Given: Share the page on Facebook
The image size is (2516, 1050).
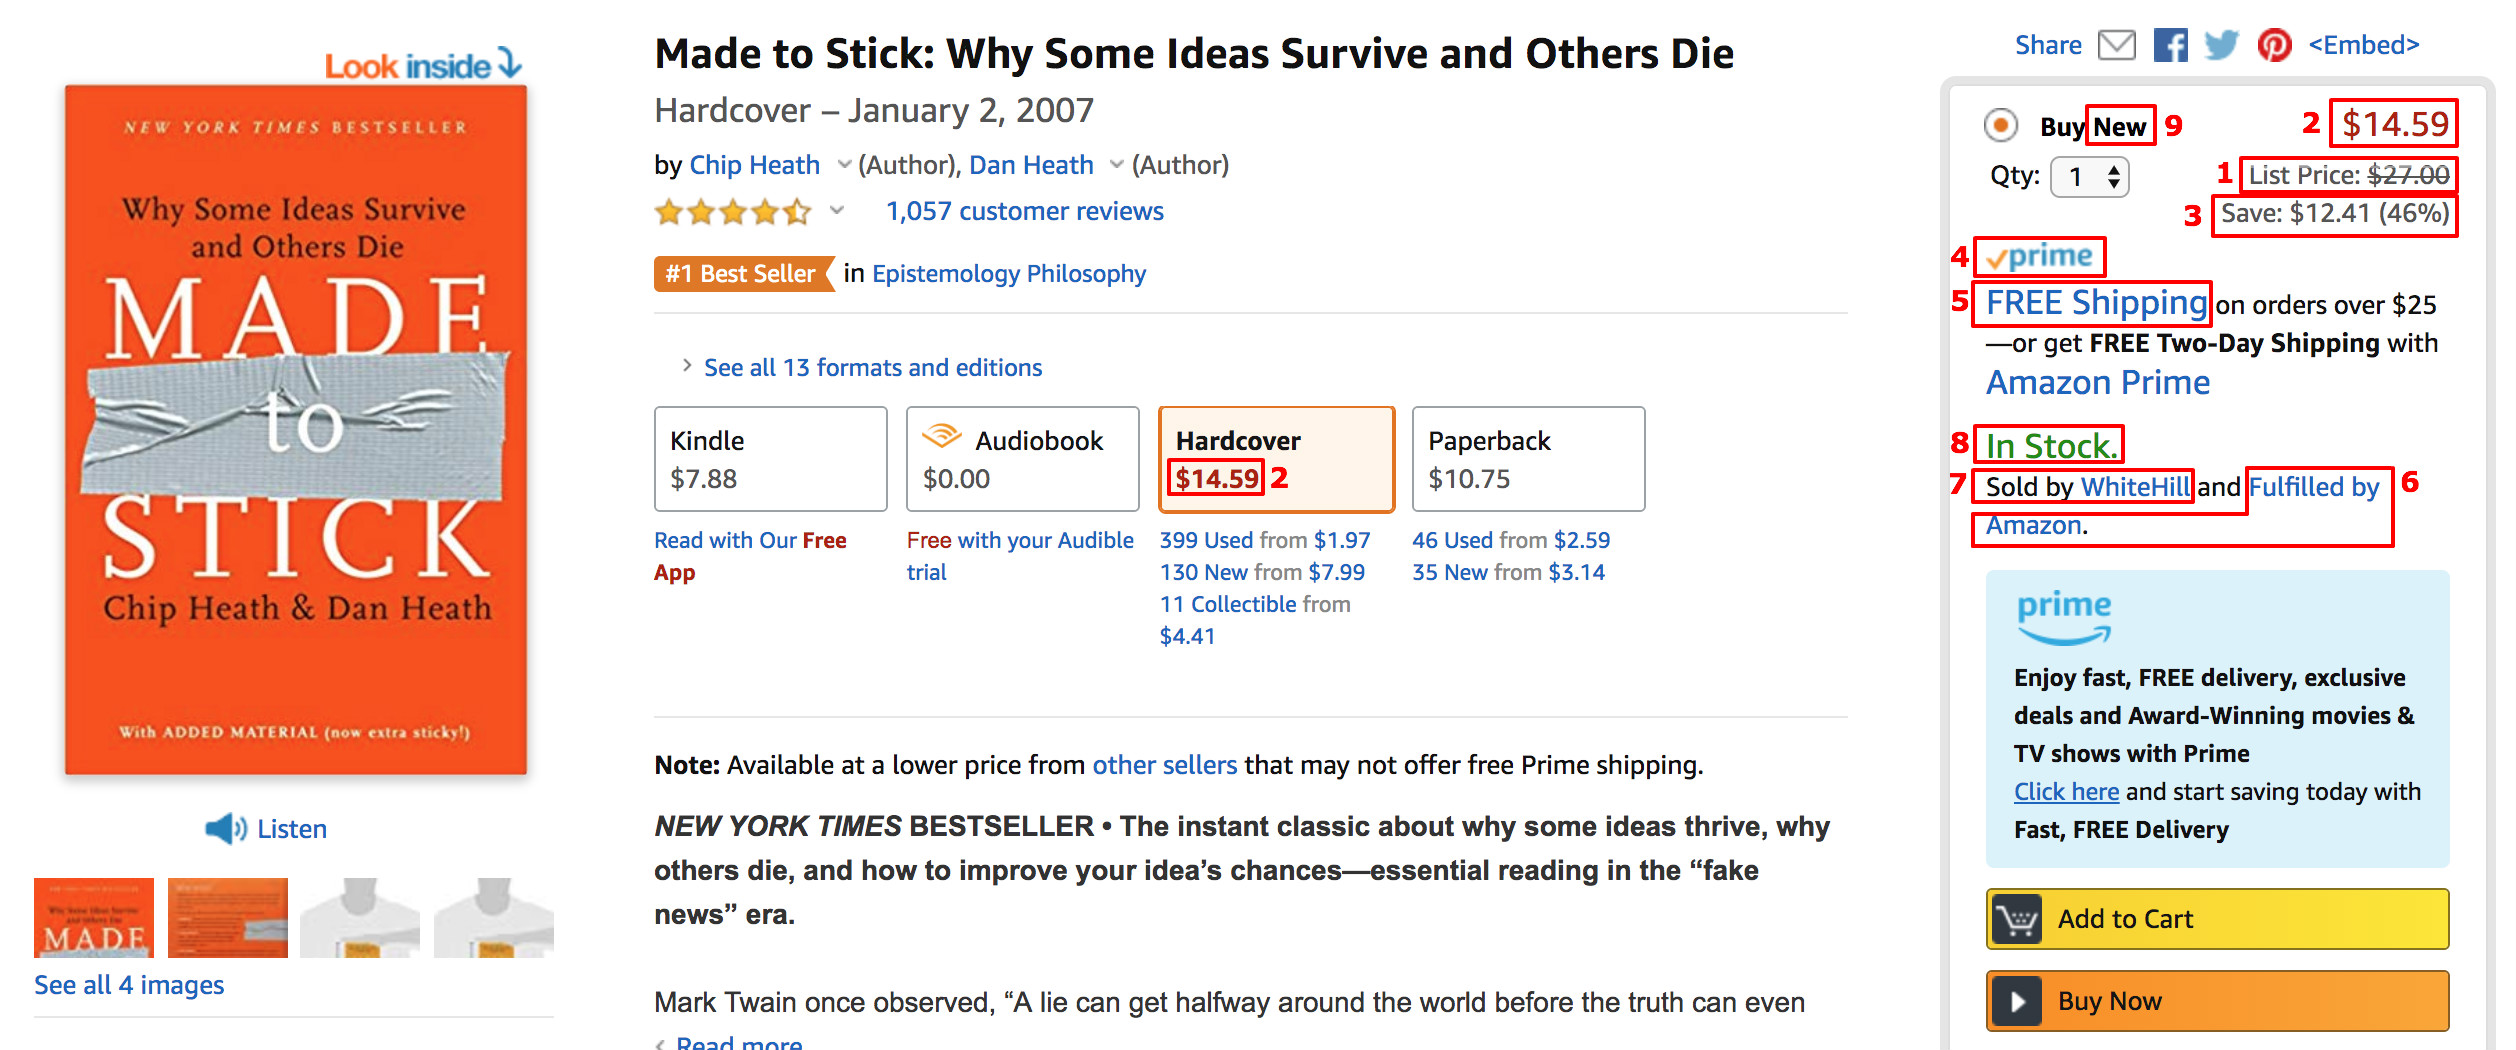Looking at the screenshot, I should click(2170, 44).
